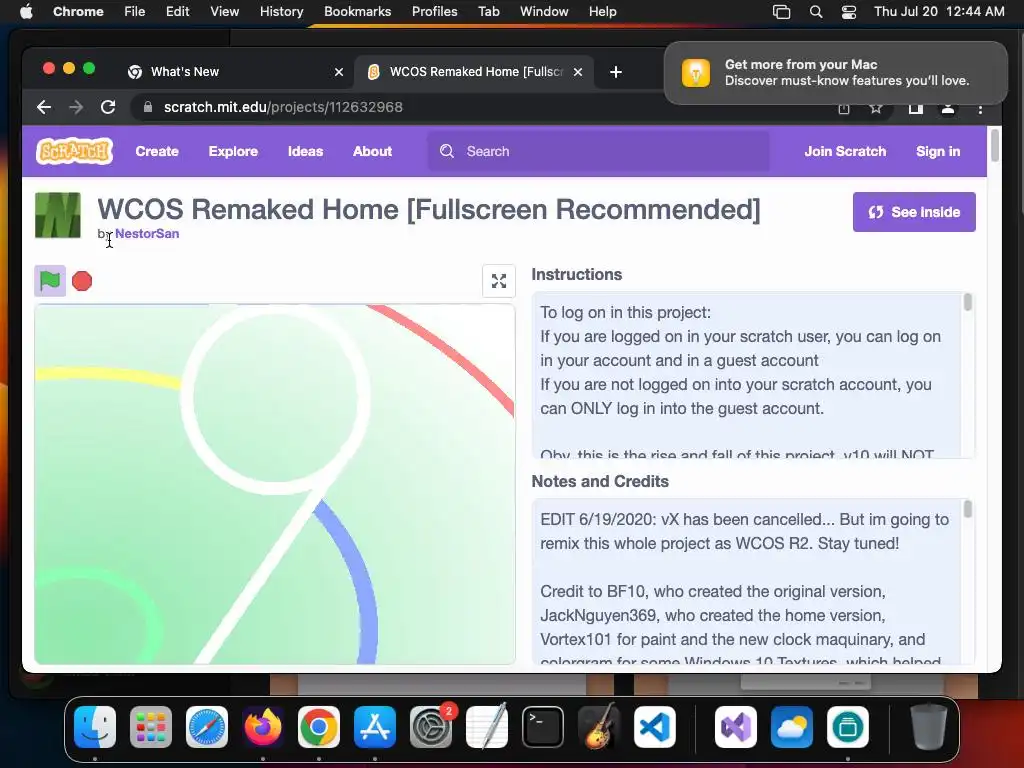
Task: Open the Edit menu
Action: click(177, 12)
